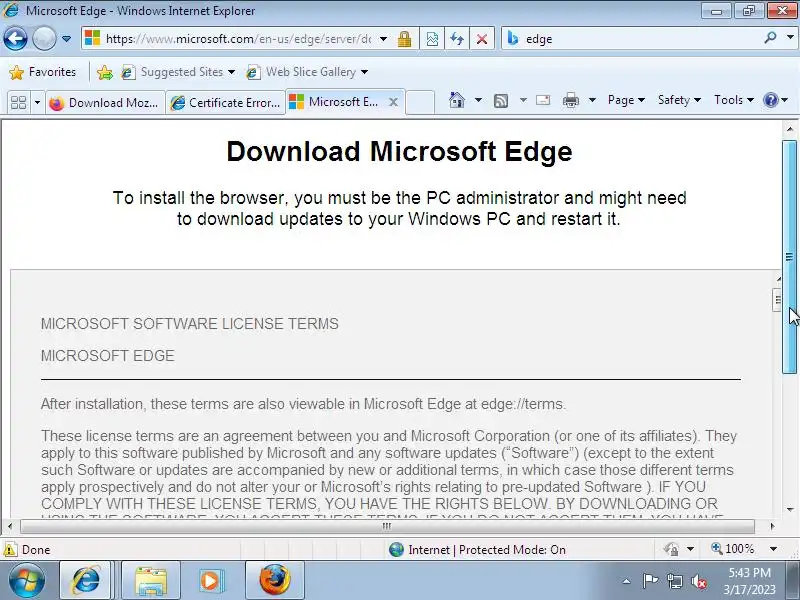This screenshot has height=600, width=800.
Task: Expand the address bar autocomplete dropdown
Action: coord(384,39)
